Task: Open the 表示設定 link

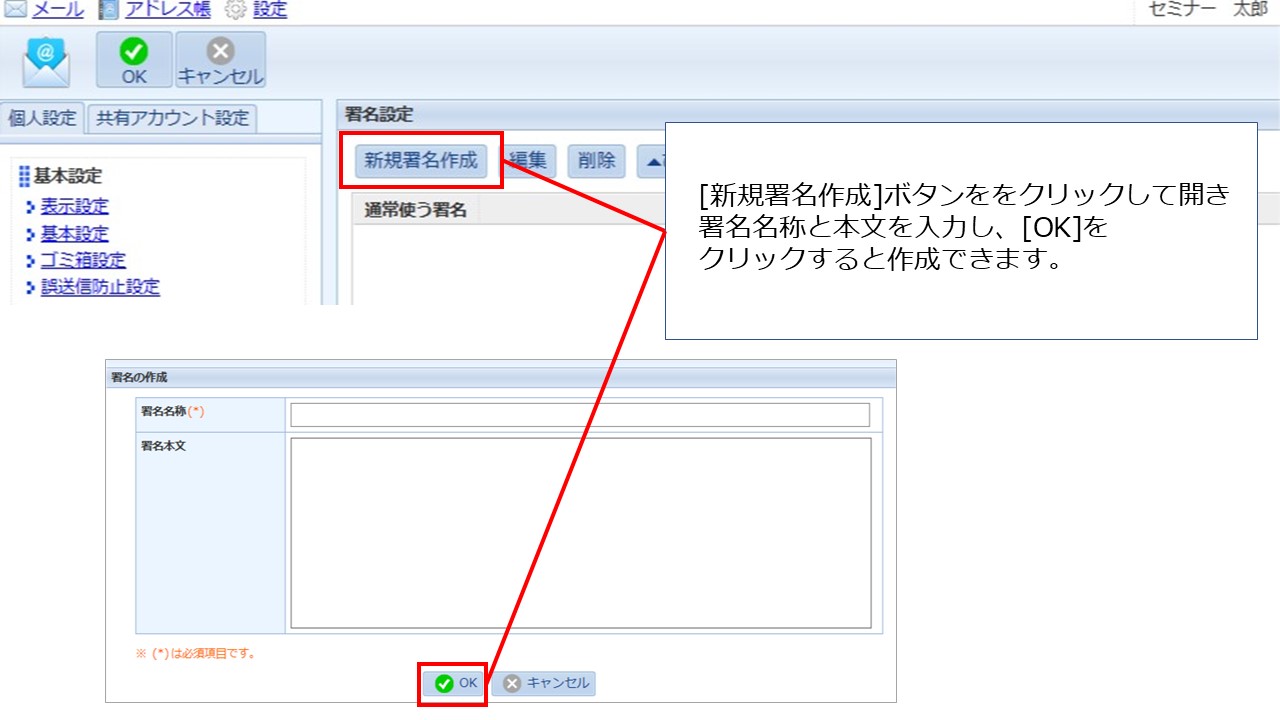Action: coord(75,207)
